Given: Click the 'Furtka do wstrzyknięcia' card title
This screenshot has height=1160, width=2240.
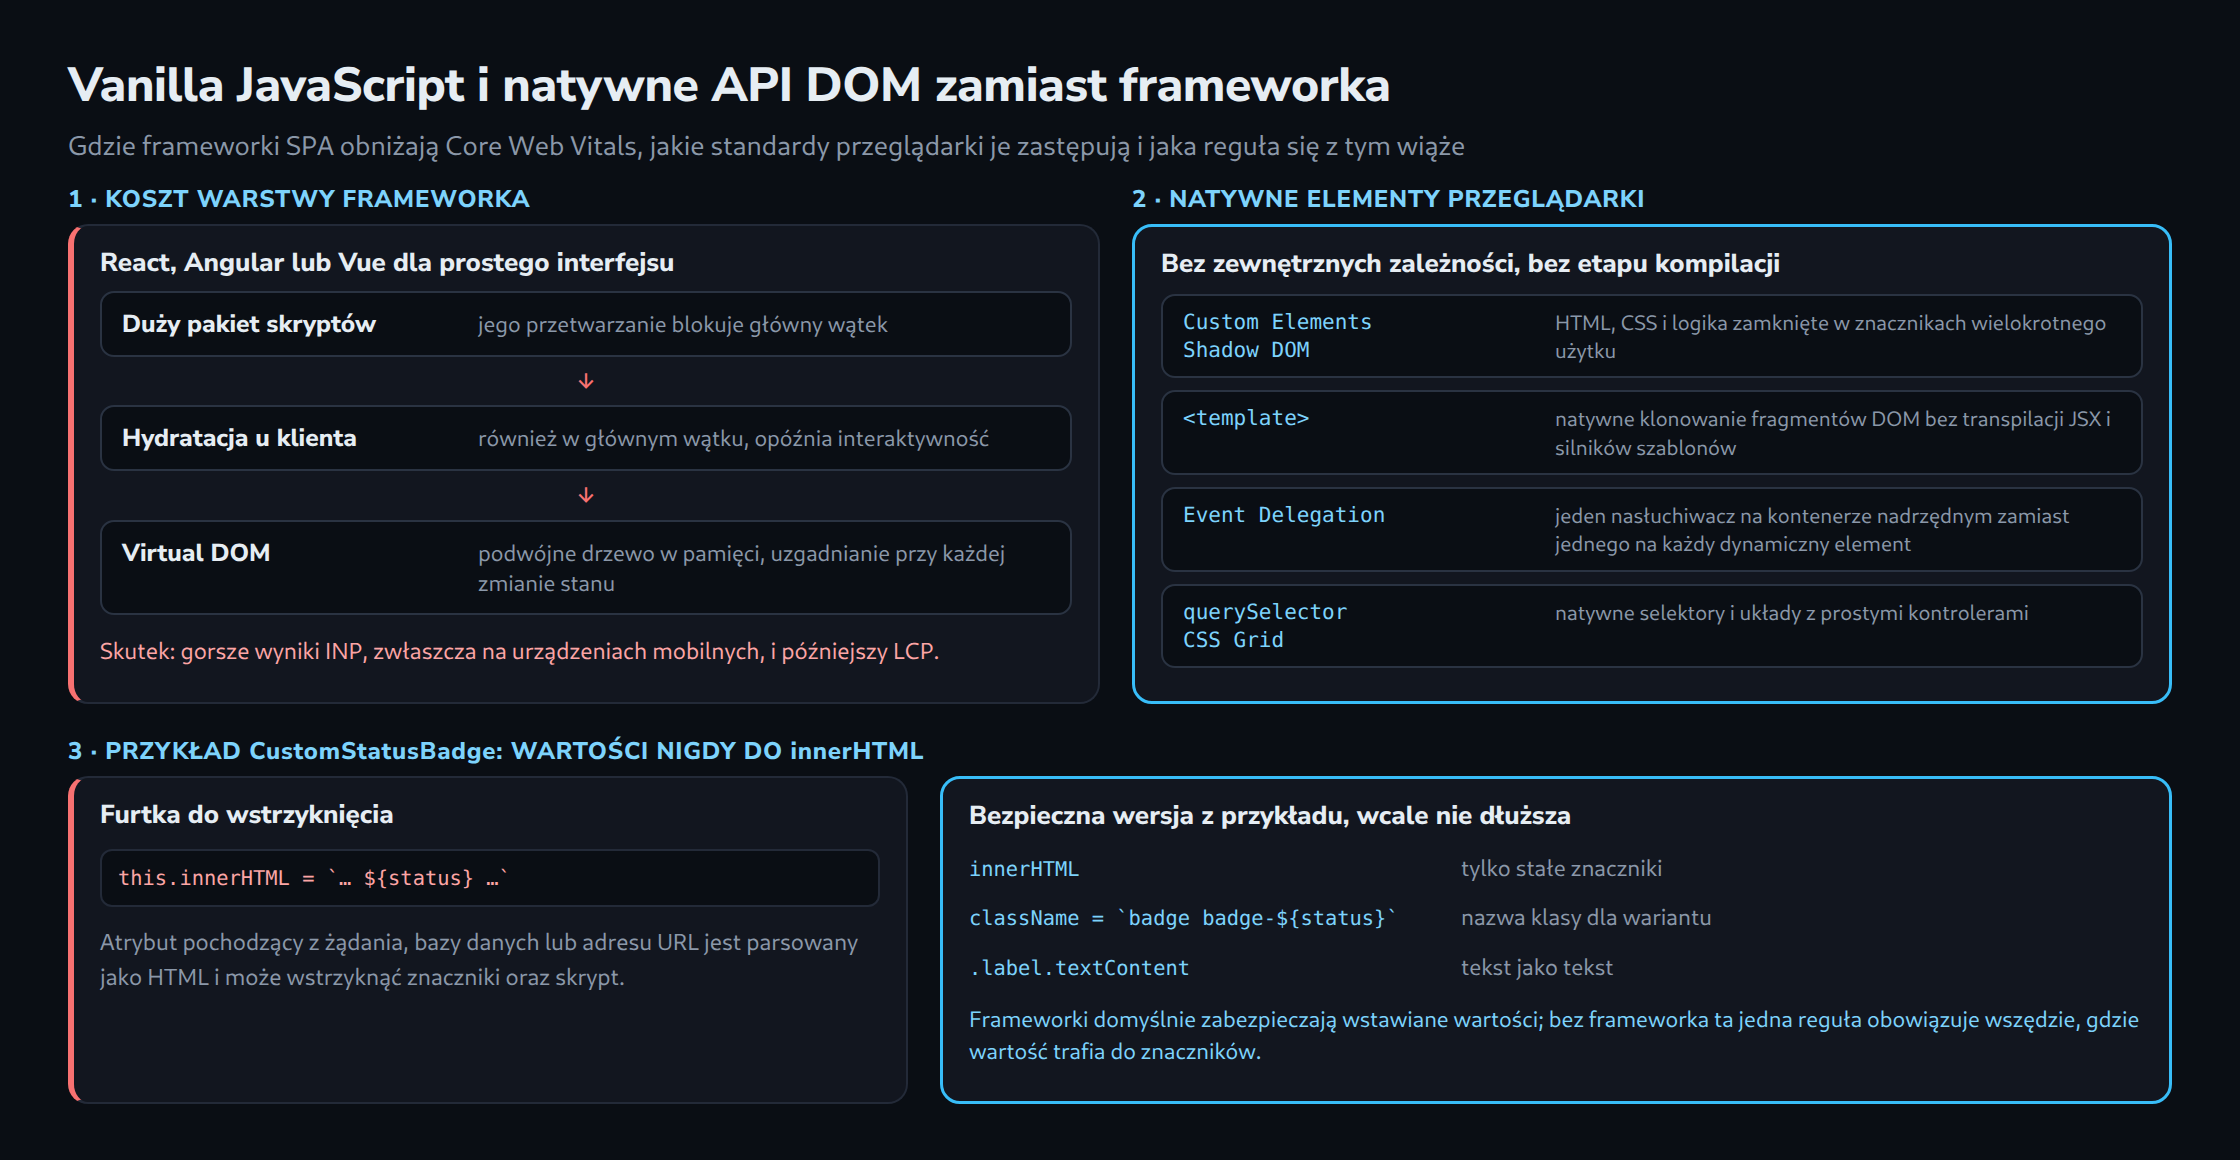Looking at the screenshot, I should [x=246, y=814].
